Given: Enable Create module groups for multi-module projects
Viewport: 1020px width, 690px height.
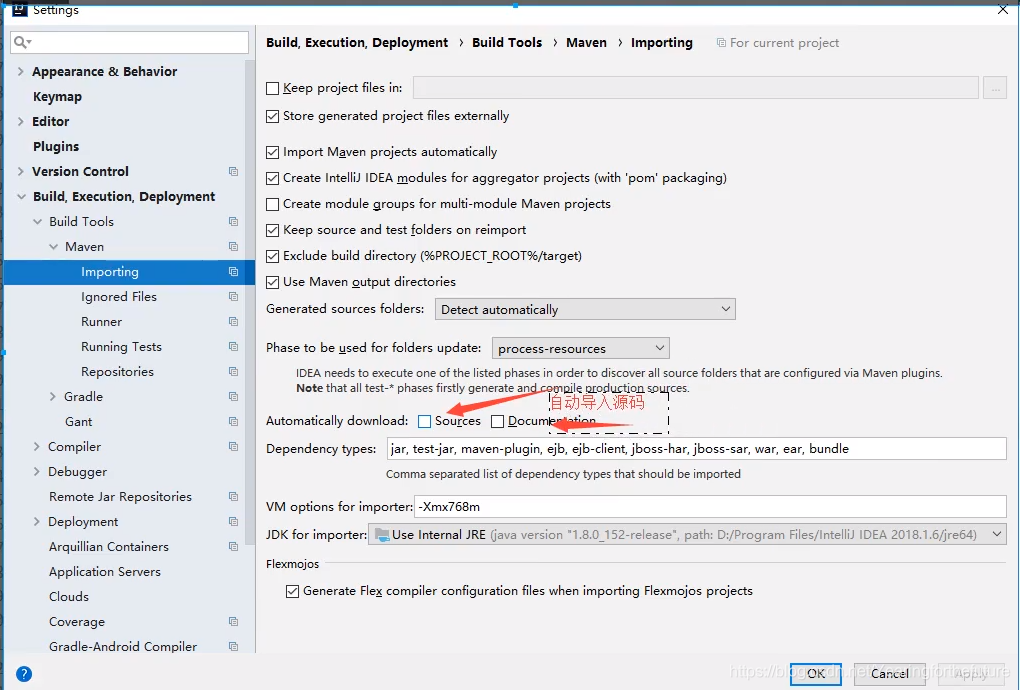Looking at the screenshot, I should coord(273,204).
